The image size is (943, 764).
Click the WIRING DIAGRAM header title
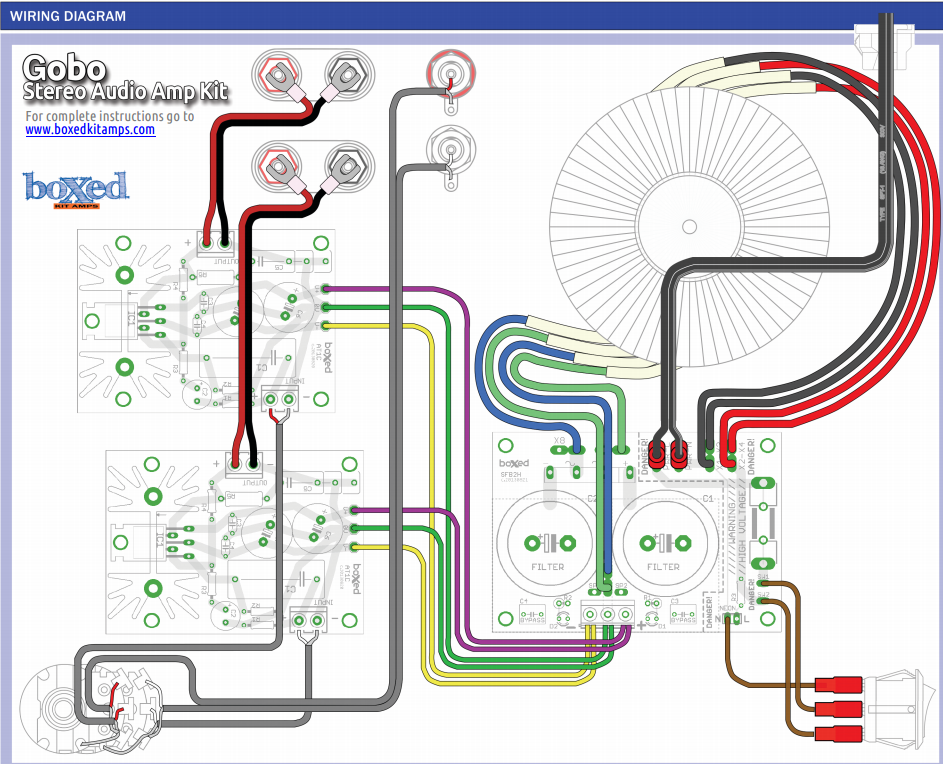coord(68,16)
